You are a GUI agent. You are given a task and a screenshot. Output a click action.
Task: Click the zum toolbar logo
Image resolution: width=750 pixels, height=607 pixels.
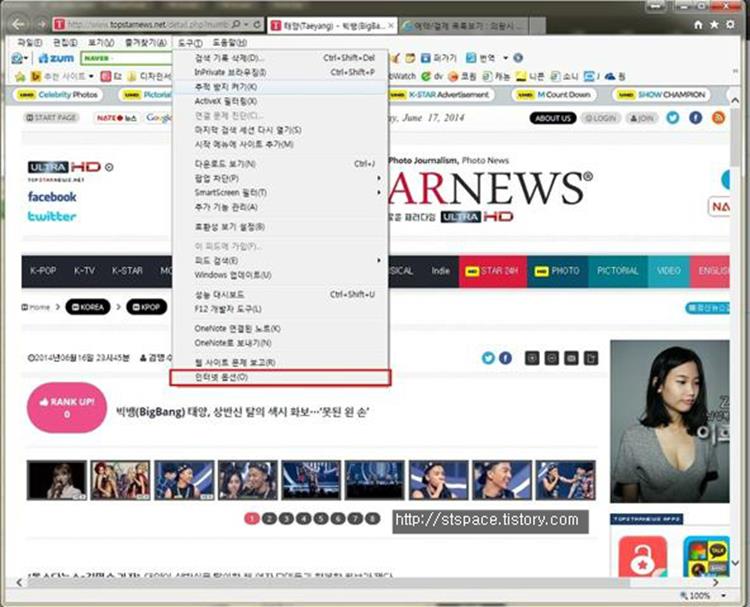[56, 58]
